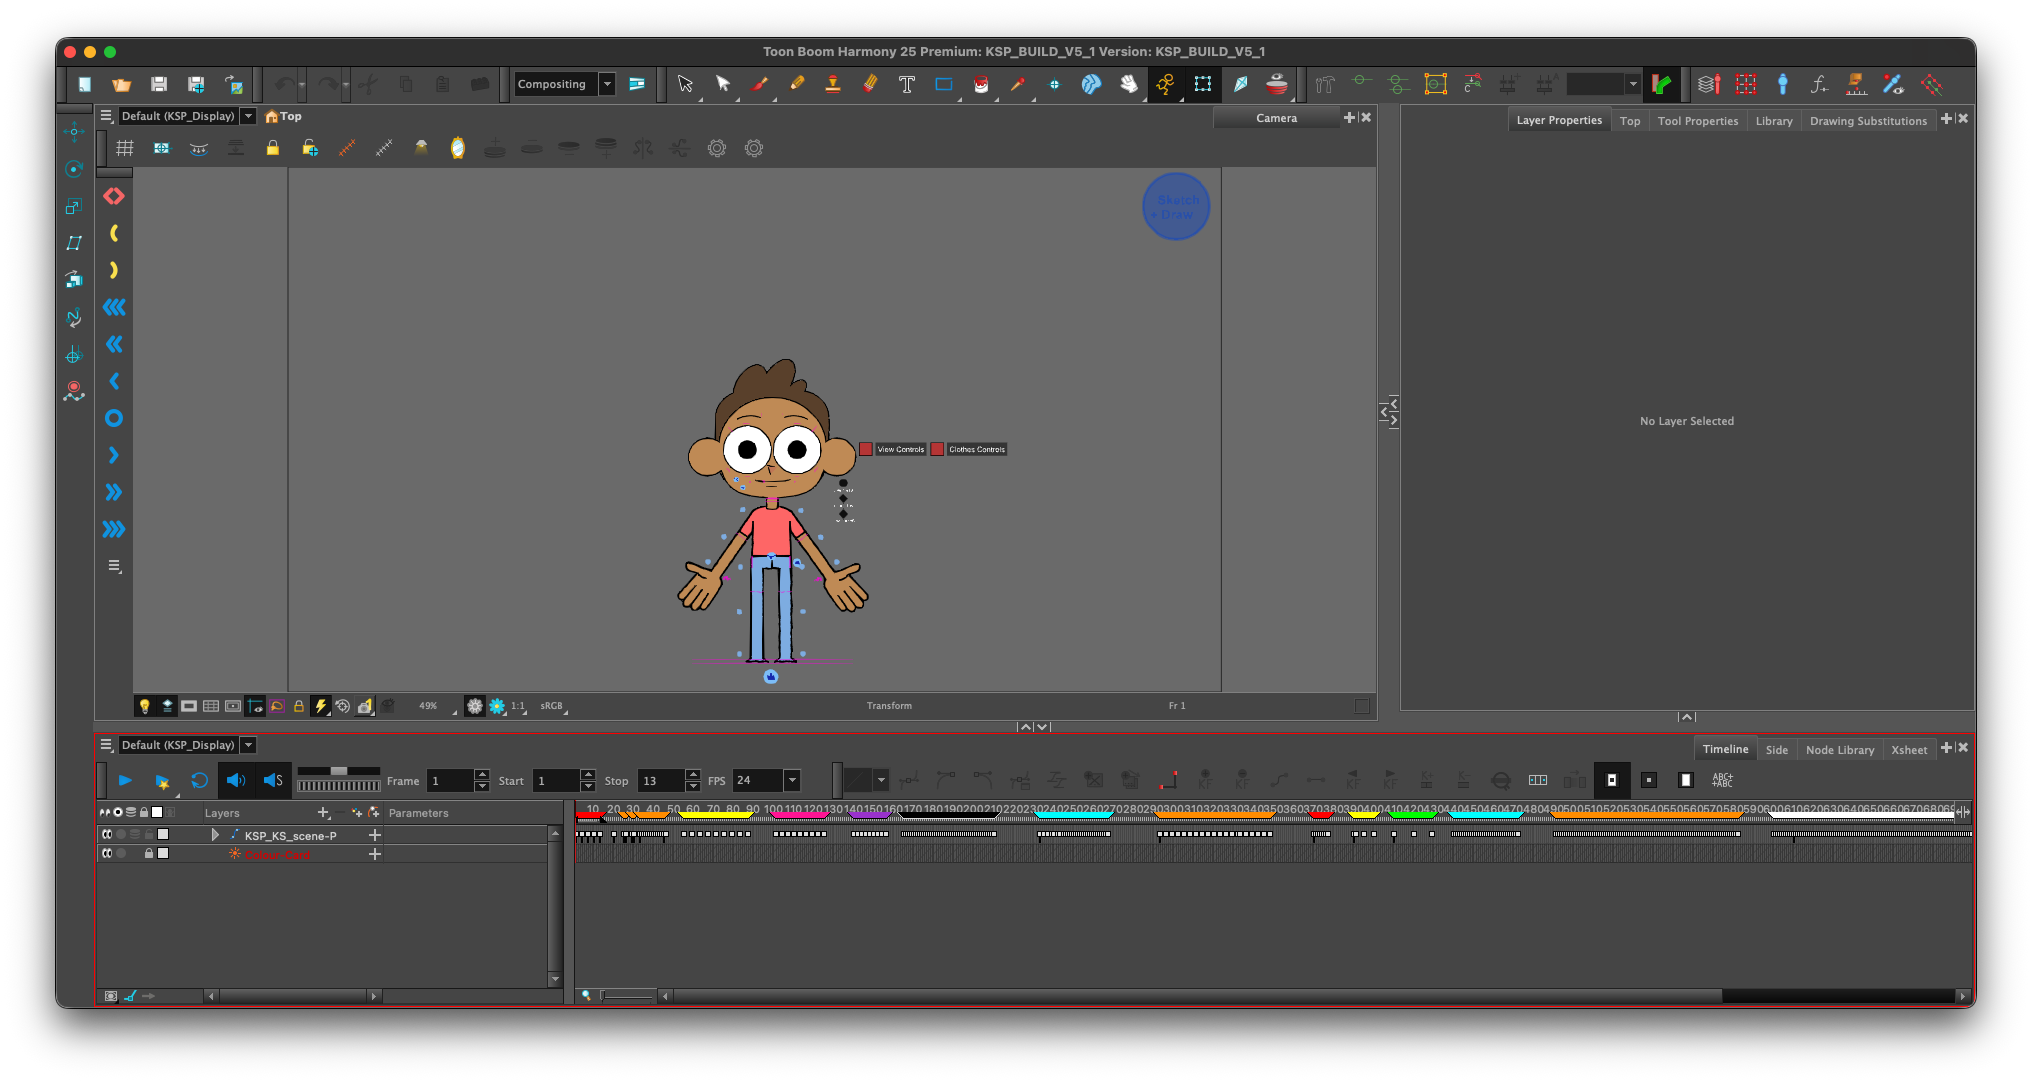Screen dimensions: 2032x1082
Task: Click the golden mirror icon in Camera toolbar
Action: click(458, 148)
